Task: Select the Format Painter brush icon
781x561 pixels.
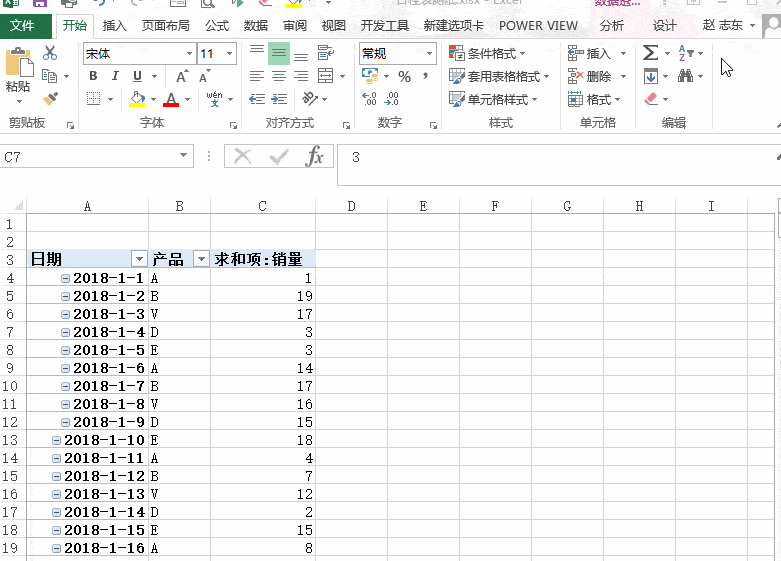Action: tap(50, 99)
